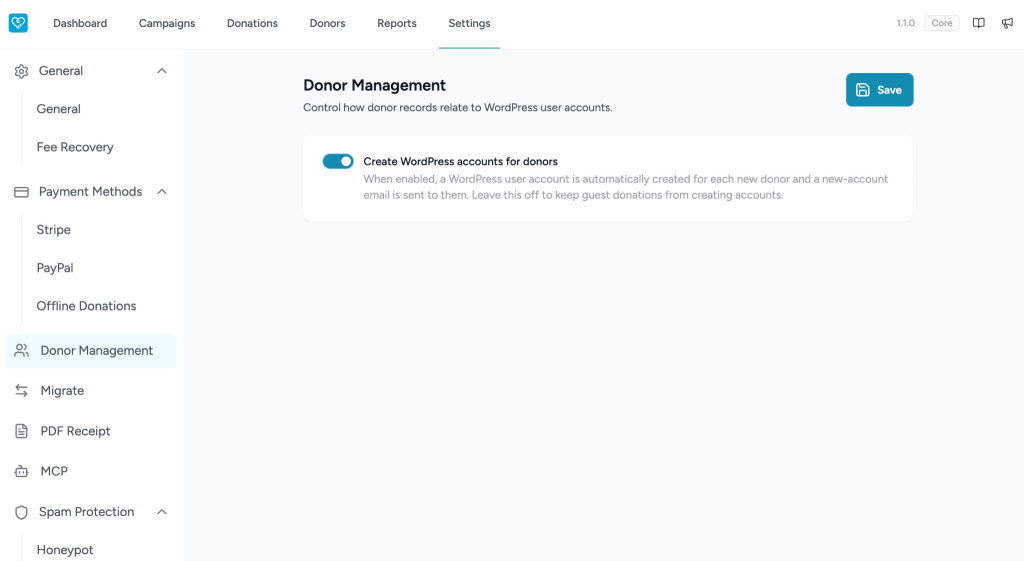
Task: Select Donor Management in sidebar
Action: 91,351
